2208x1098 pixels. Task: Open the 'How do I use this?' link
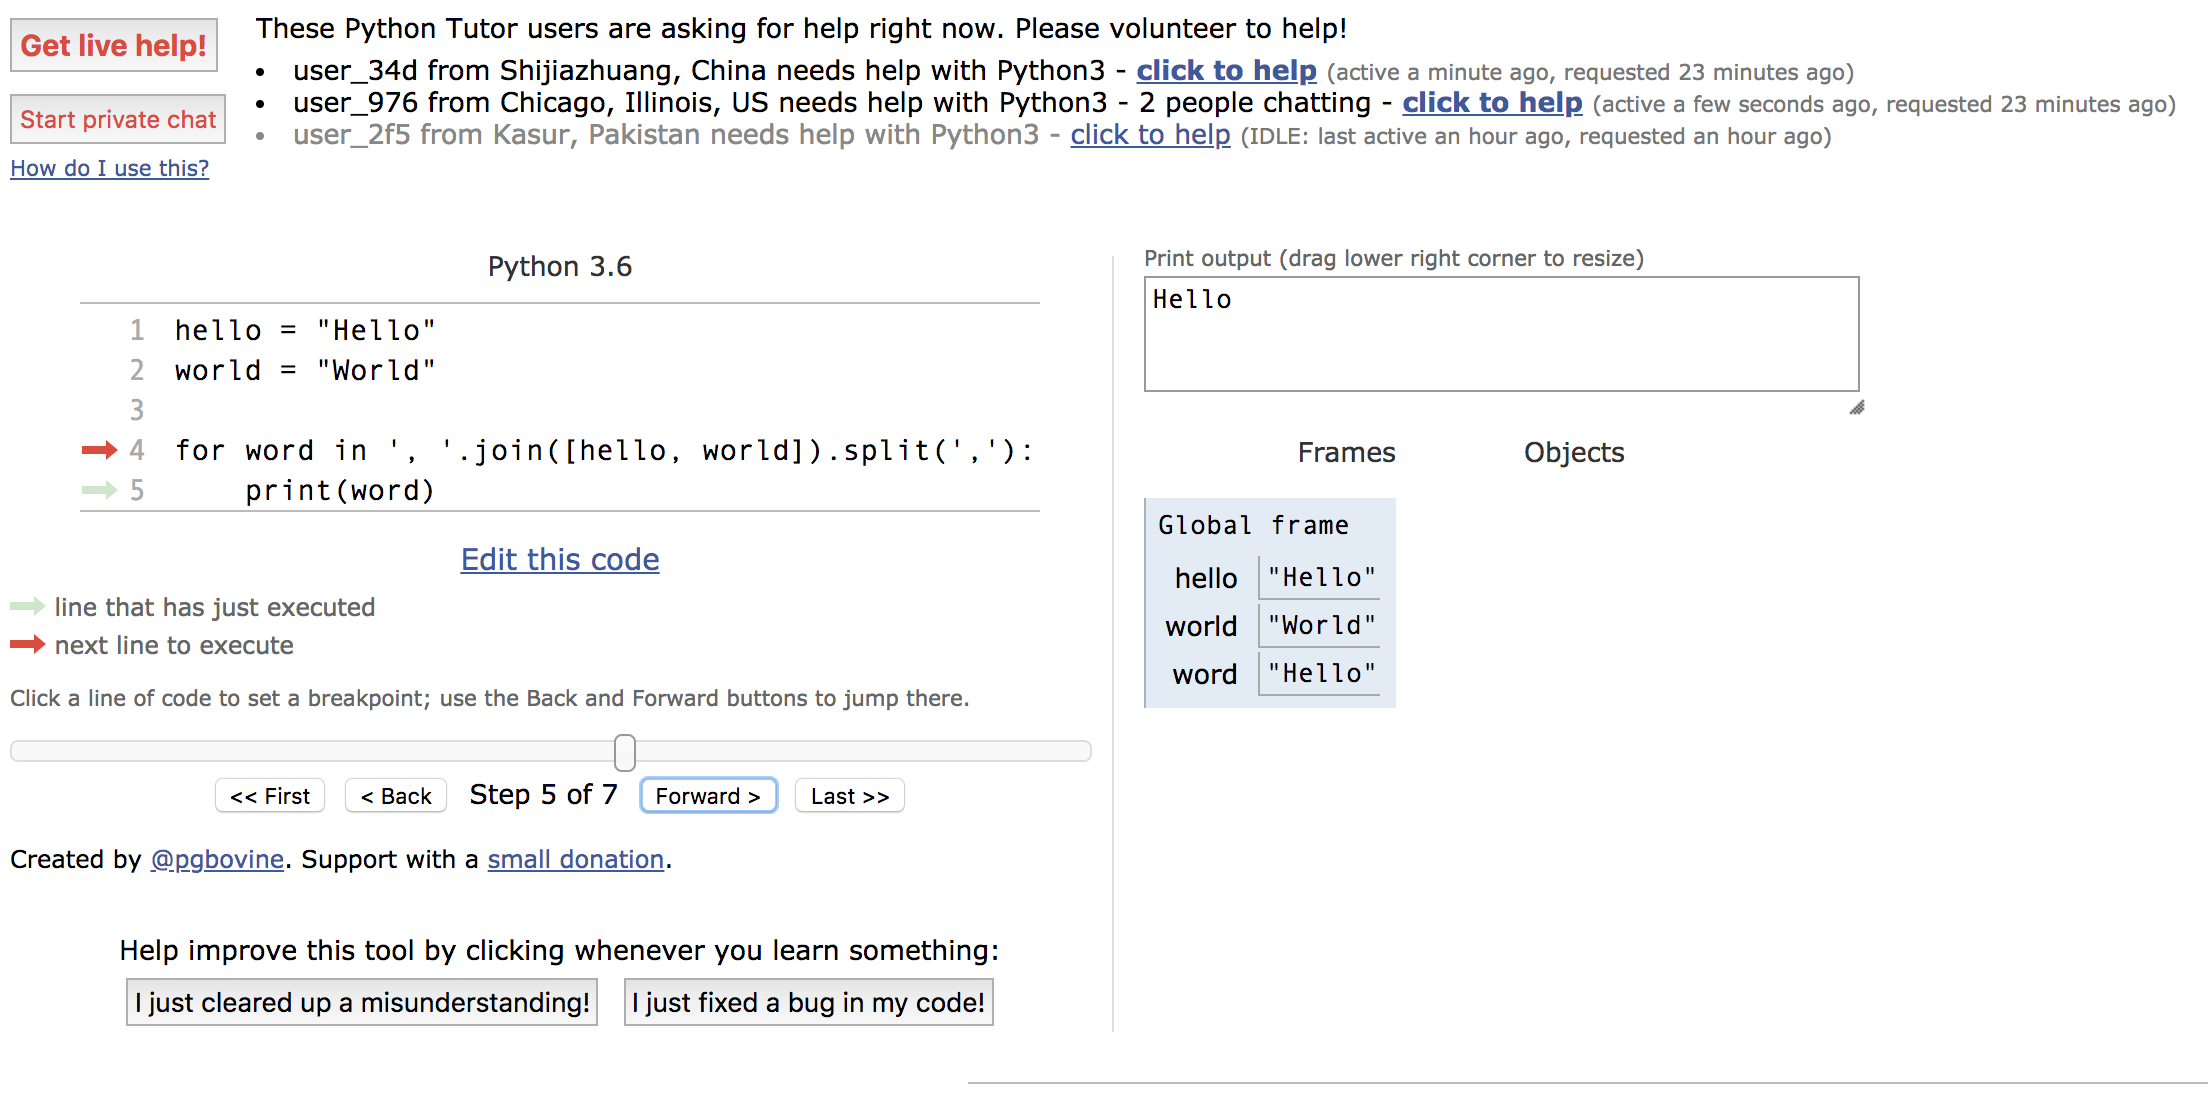click(x=109, y=169)
